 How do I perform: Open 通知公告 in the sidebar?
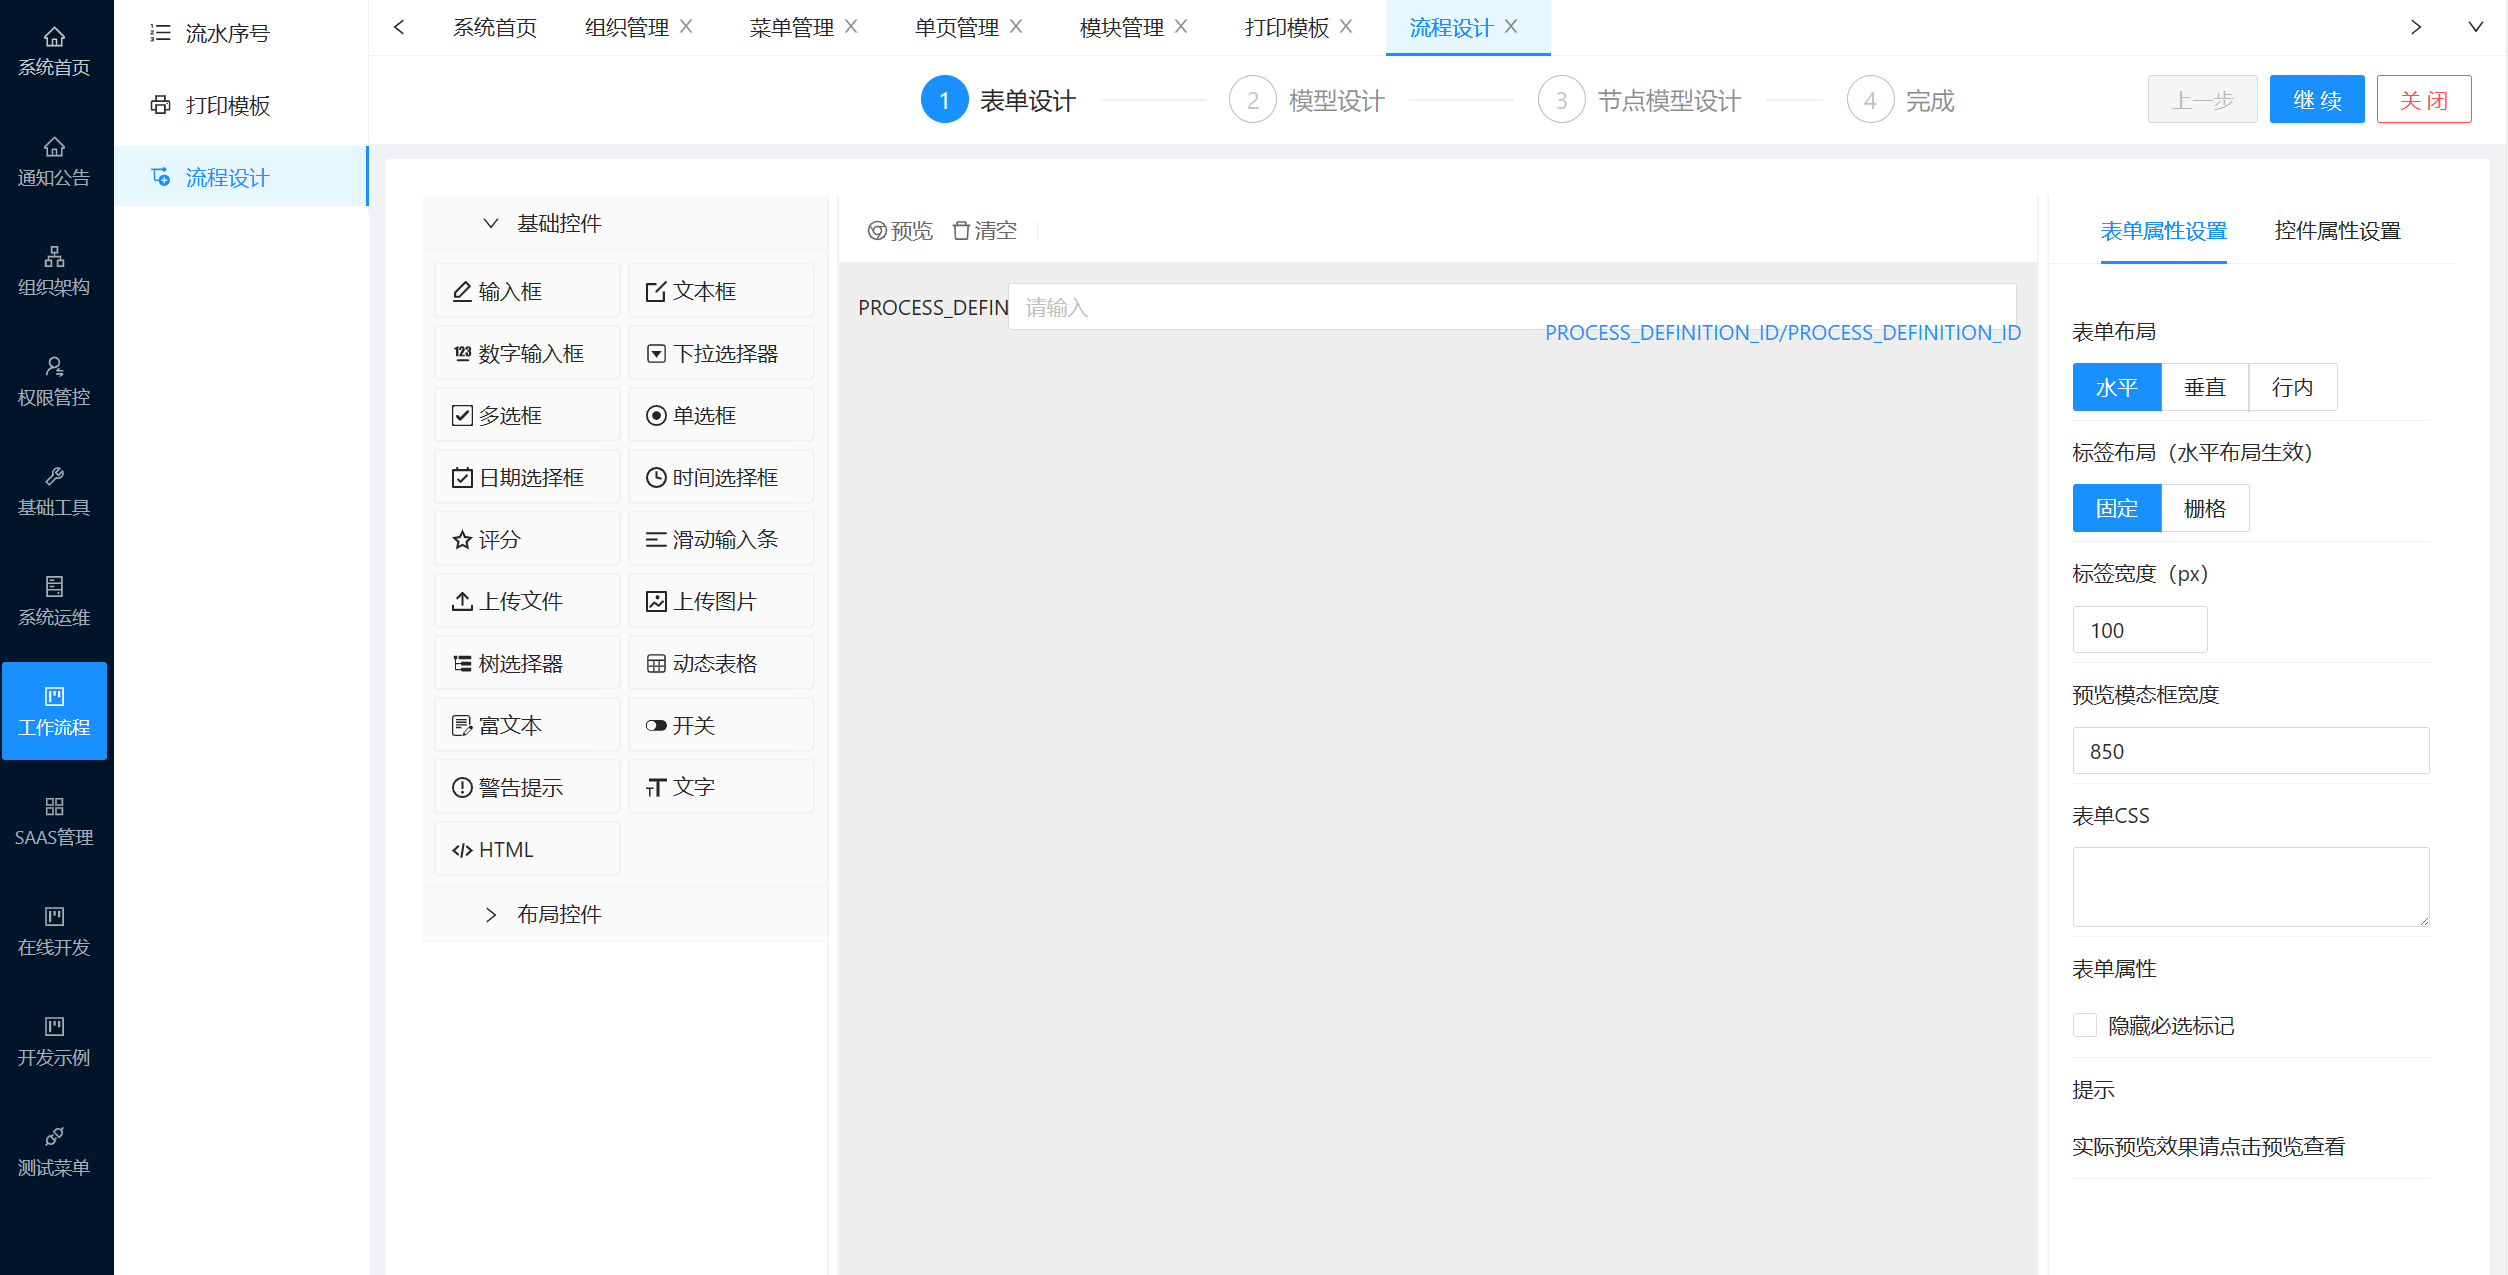click(54, 162)
